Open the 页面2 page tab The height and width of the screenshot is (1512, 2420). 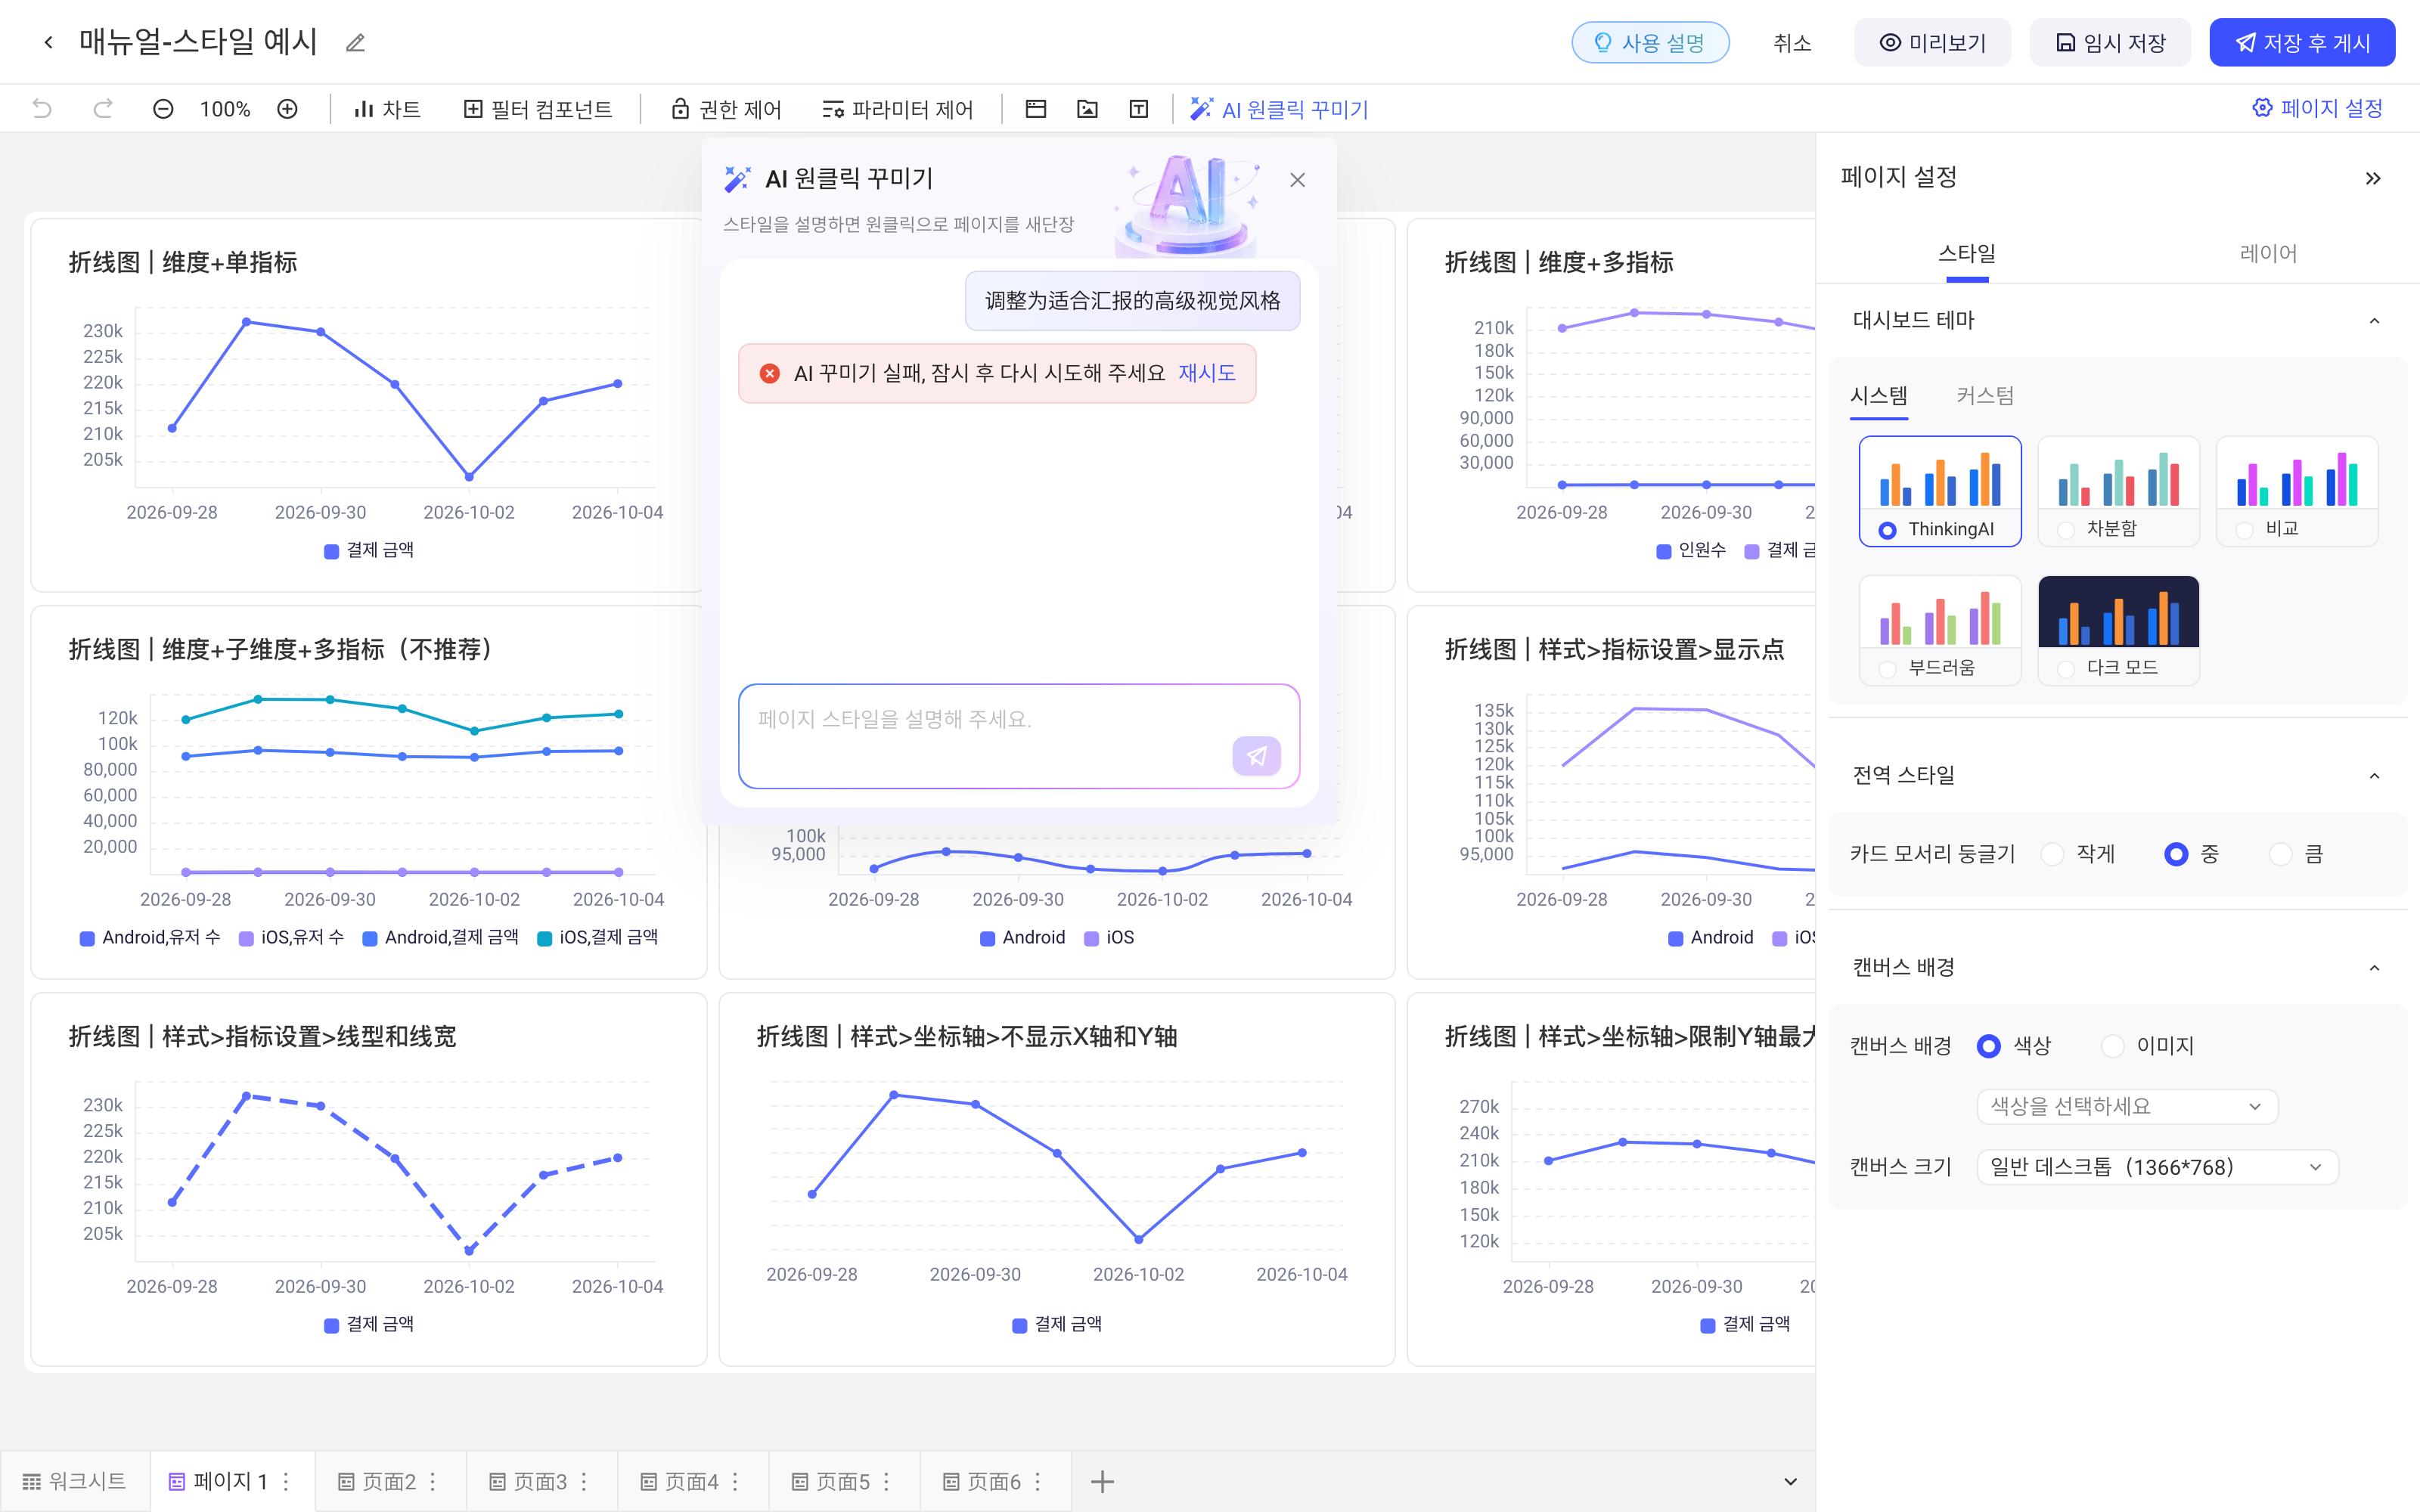(x=390, y=1481)
